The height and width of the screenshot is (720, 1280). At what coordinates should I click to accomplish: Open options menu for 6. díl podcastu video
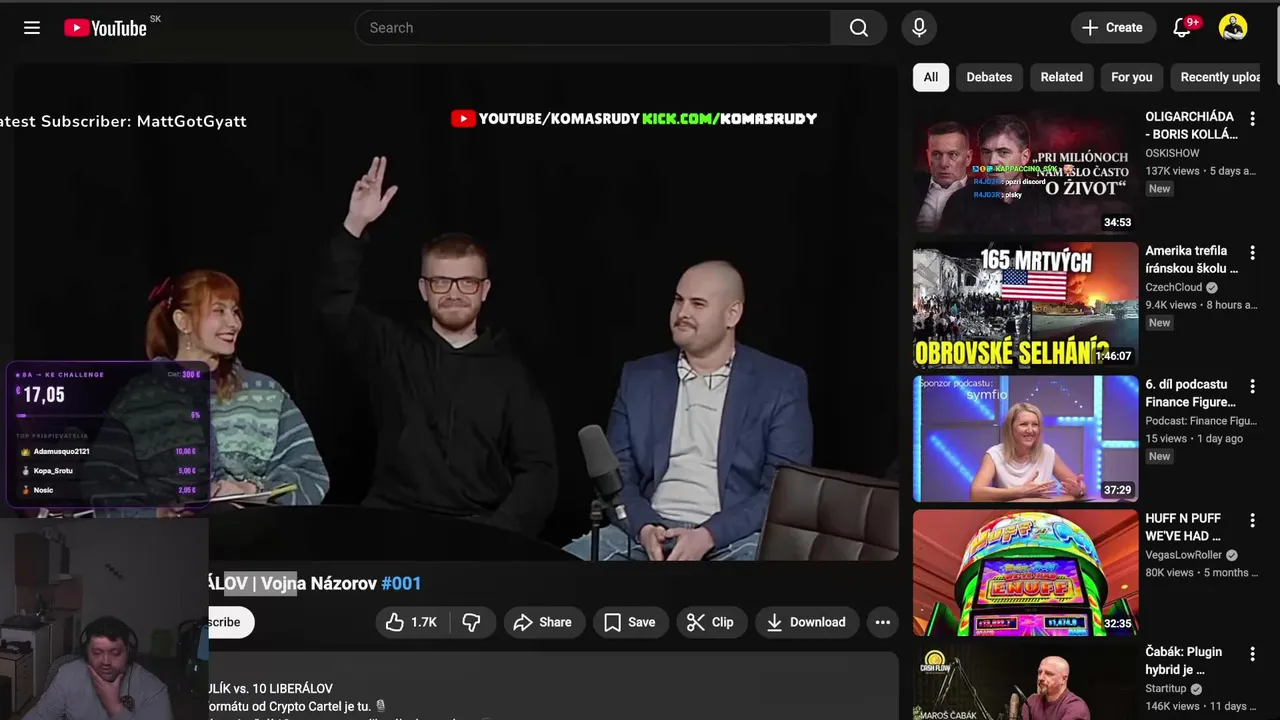point(1252,387)
